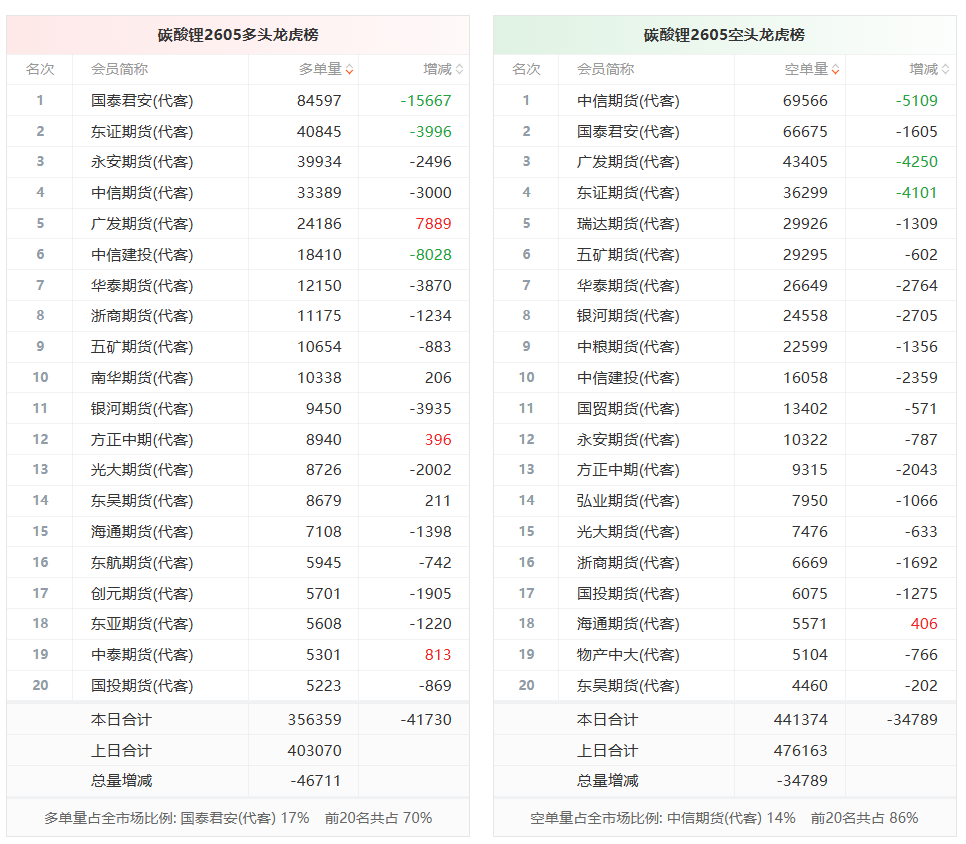Image resolution: width=966 pixels, height=844 pixels.
Task: Select 东证期货(代客) in long position table
Action: click(x=142, y=131)
